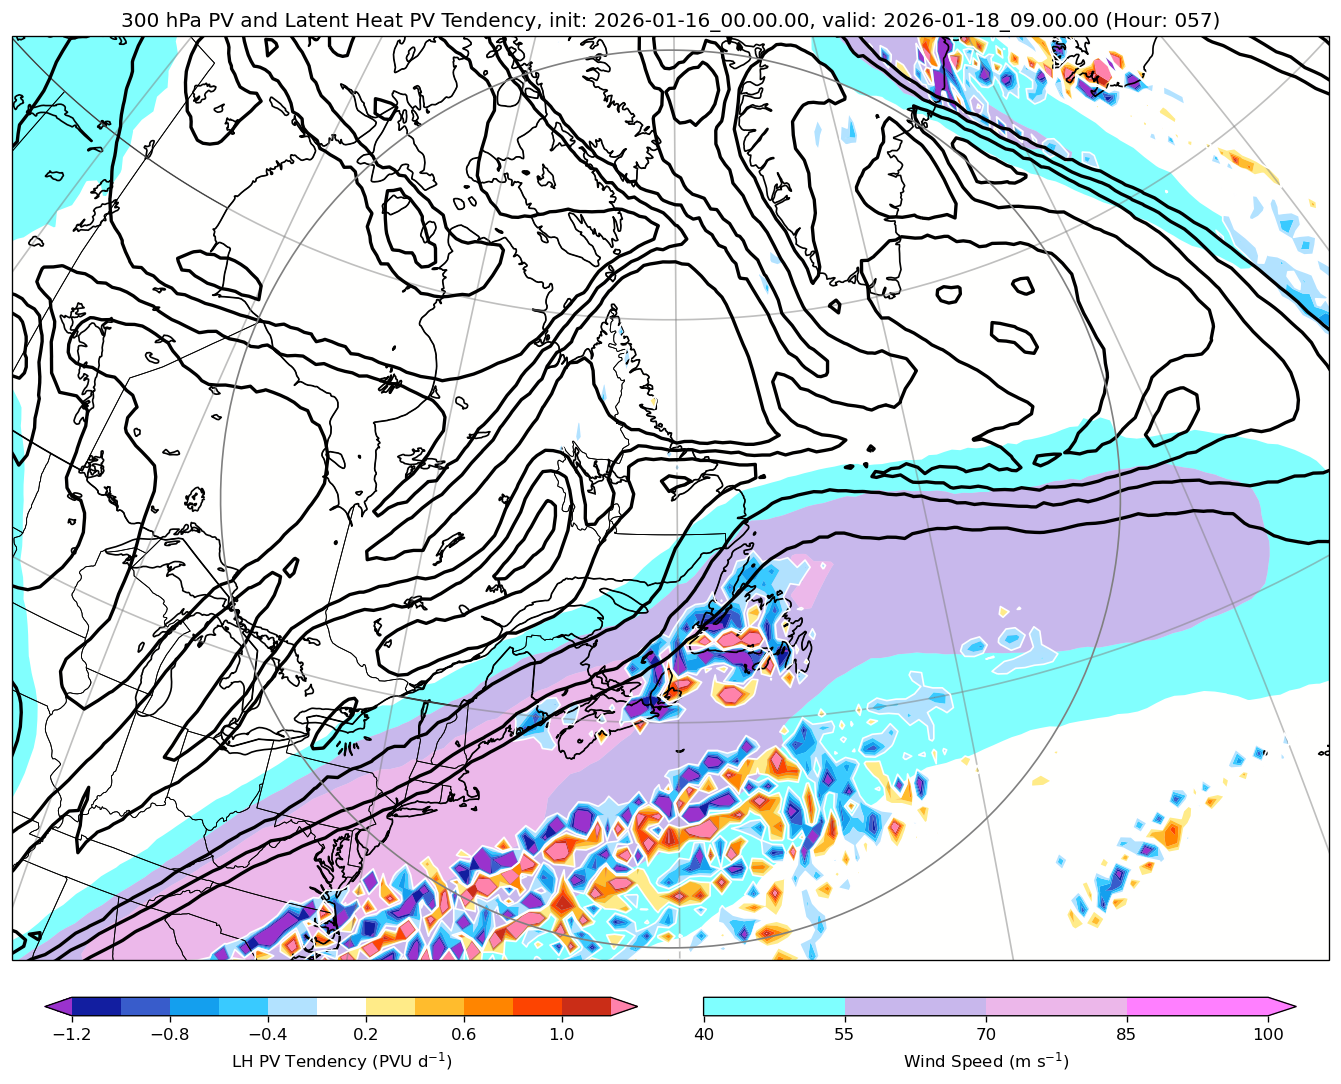Click the 'Wind Speed (m s⁻¹)' label

click(x=986, y=1061)
